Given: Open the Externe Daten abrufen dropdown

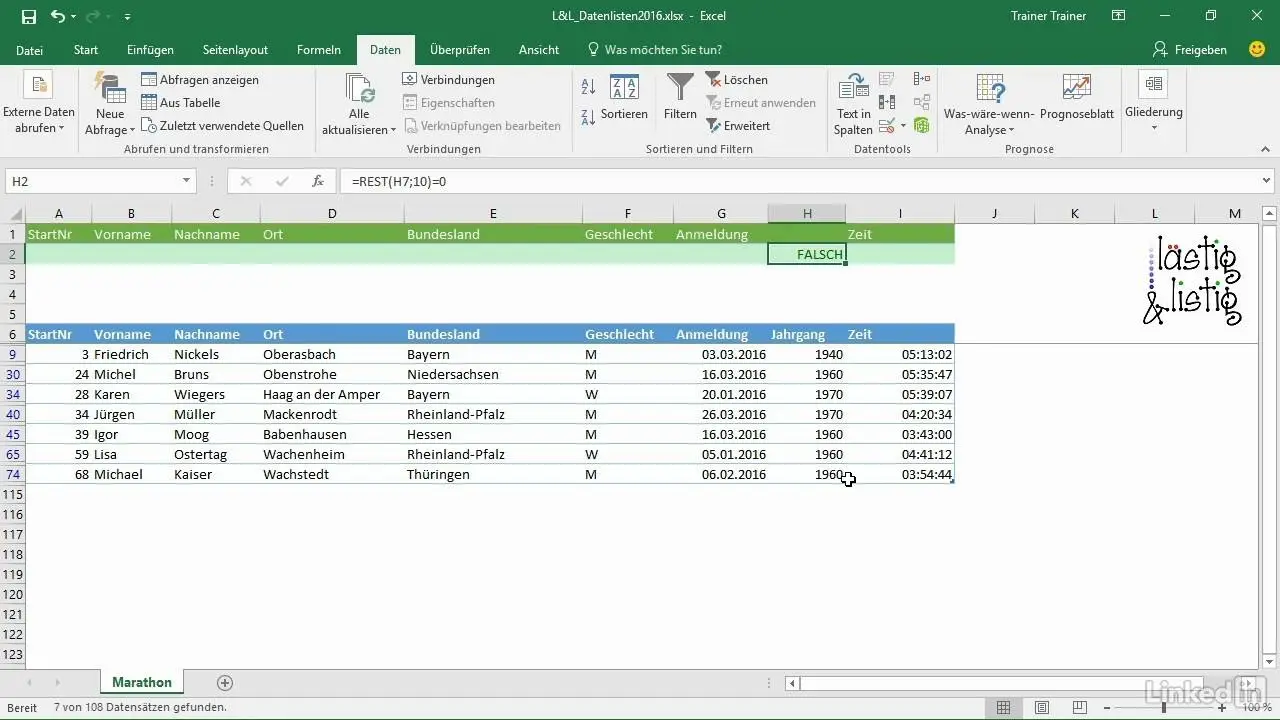Looking at the screenshot, I should click(x=39, y=104).
